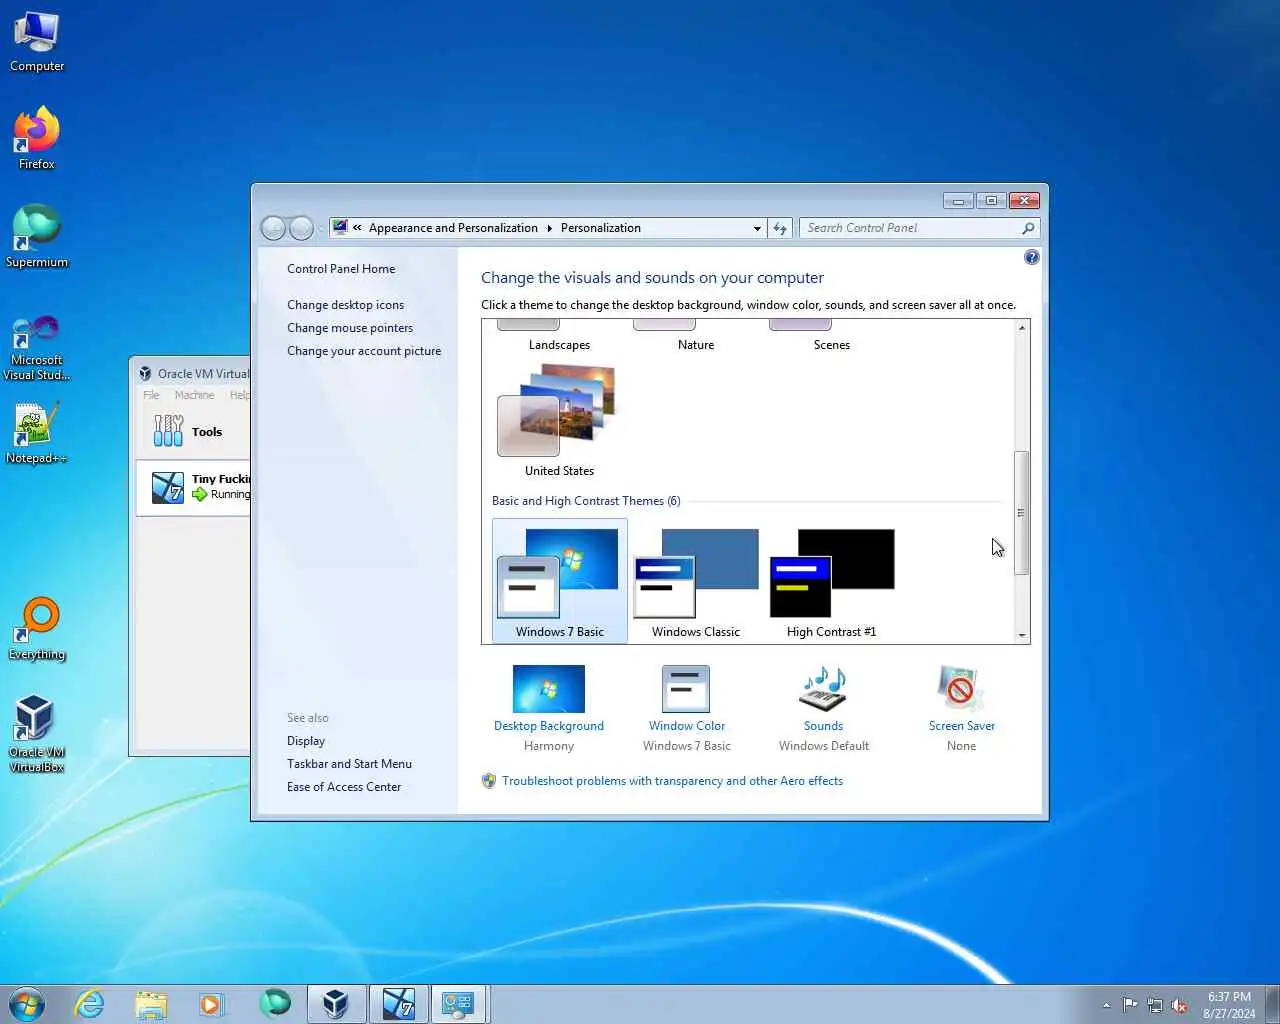This screenshot has height=1024, width=1280.
Task: Click the Control Panel taskbar button
Action: (459, 1004)
